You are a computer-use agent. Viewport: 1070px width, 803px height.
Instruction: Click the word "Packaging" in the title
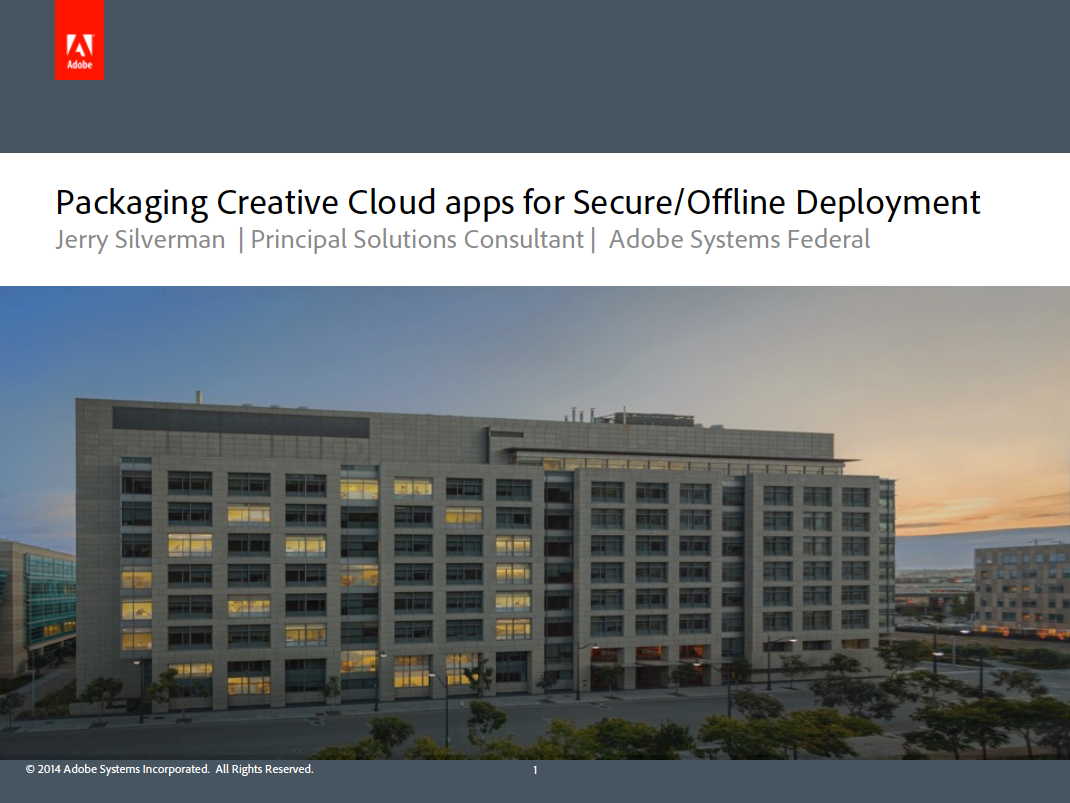pos(132,203)
